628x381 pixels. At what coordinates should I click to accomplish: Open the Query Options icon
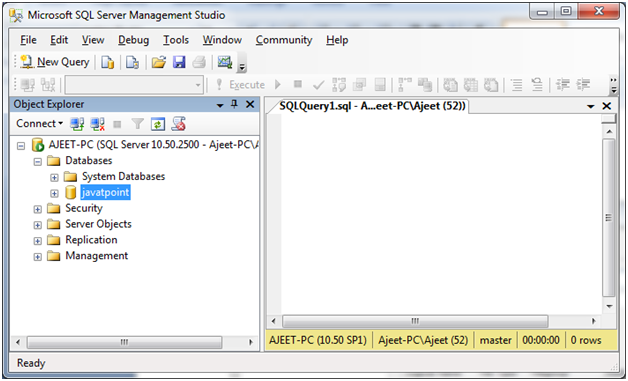359,85
